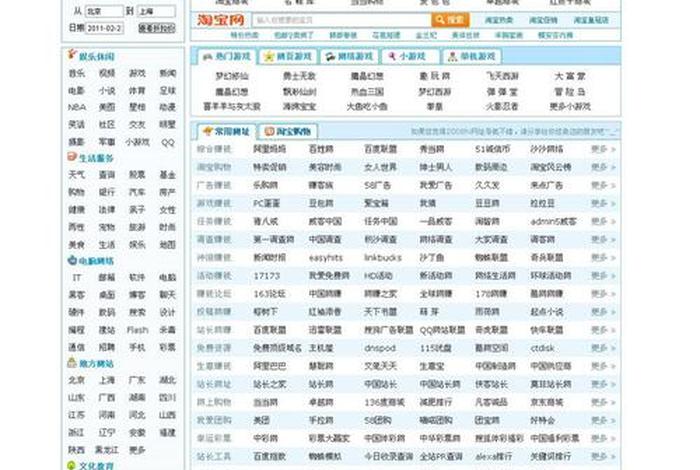
Task: Open the 小游戏 tab
Action: tap(411, 57)
